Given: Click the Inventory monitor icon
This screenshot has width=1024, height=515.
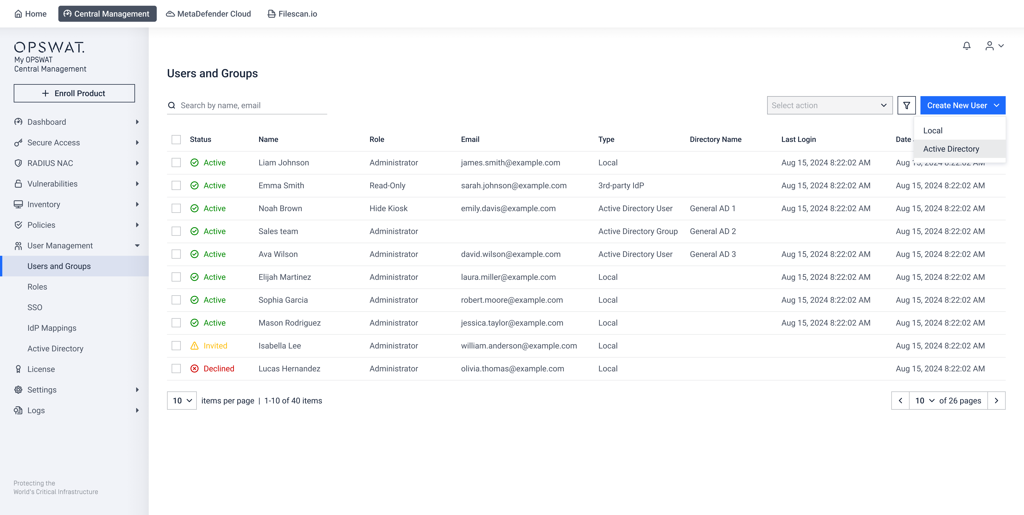Looking at the screenshot, I should [18, 204].
